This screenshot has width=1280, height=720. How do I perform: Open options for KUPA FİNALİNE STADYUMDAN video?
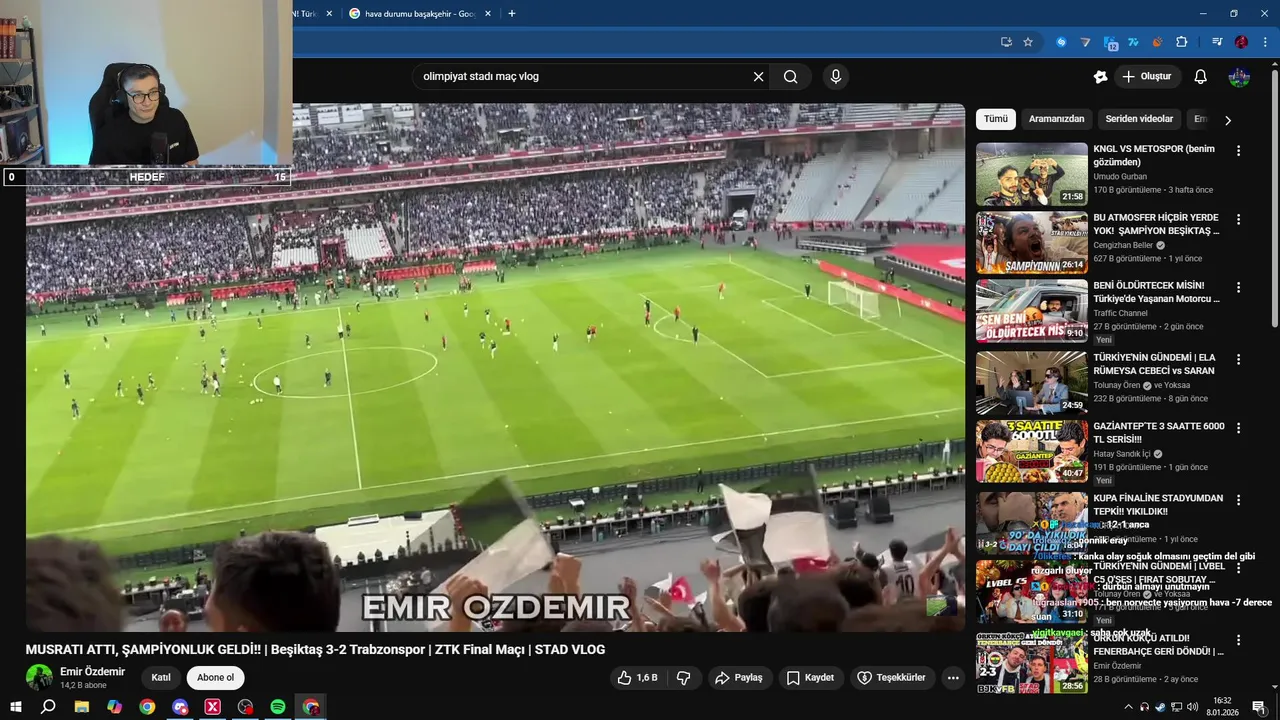point(1238,500)
